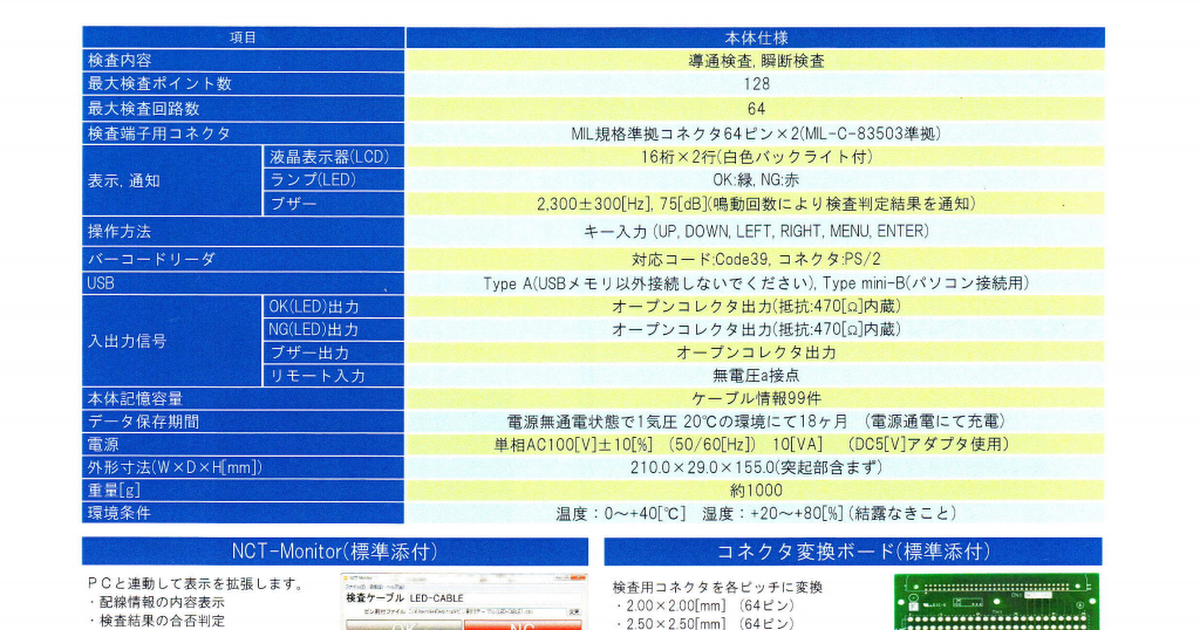Select the ランプ(LED) sub-label
Viewport: 1200px width, 630px height.
click(313, 180)
